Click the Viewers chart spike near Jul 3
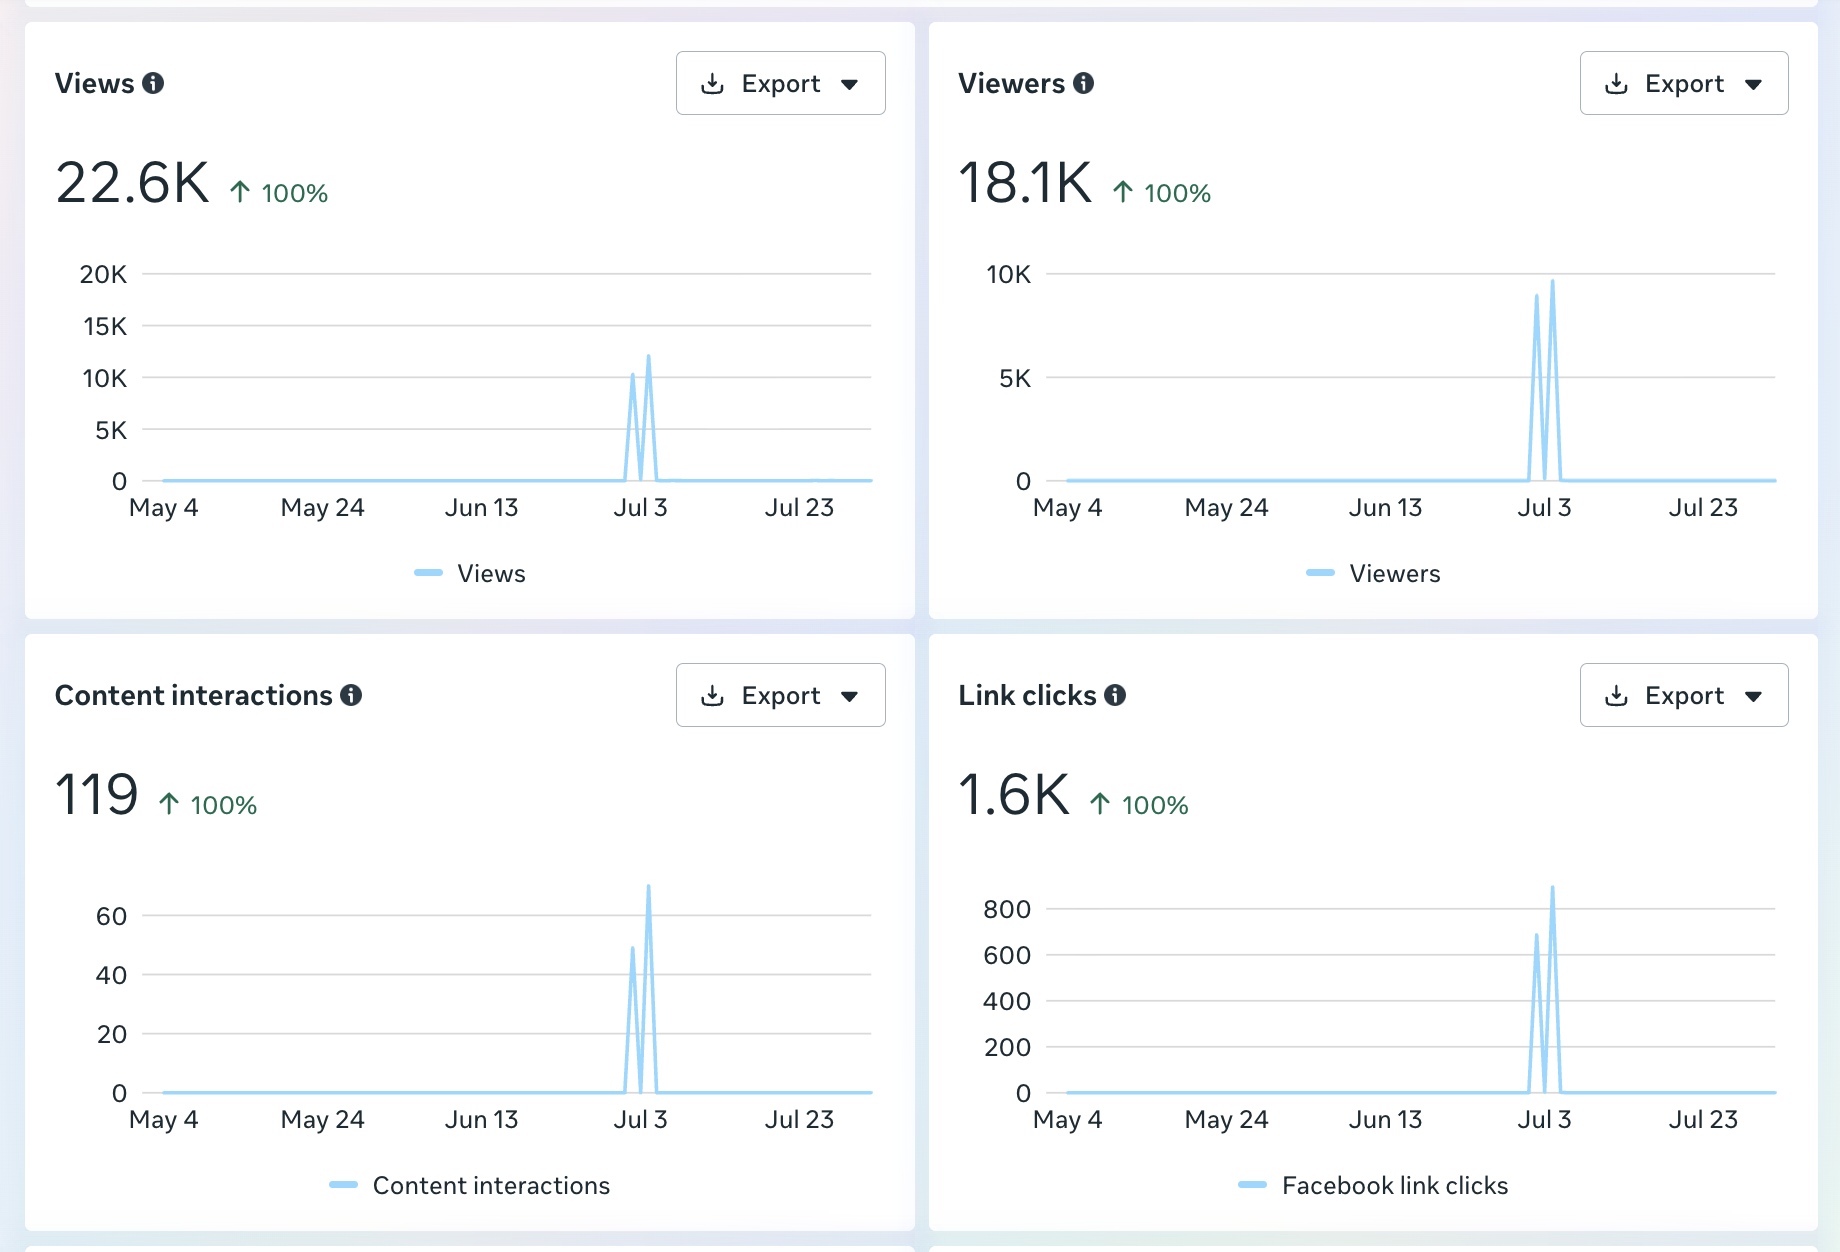This screenshot has width=1840, height=1252. (1552, 282)
